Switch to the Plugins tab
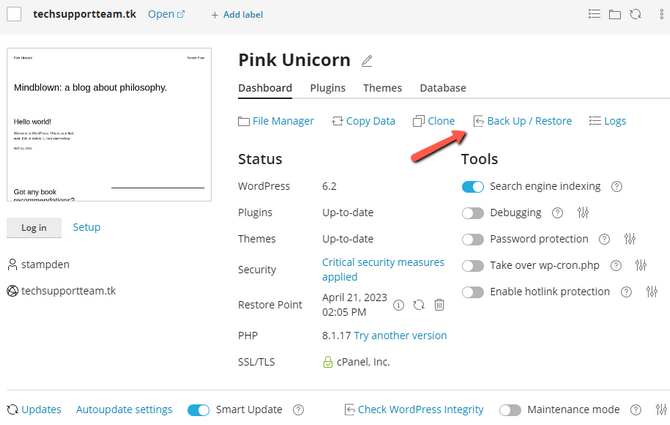Viewport: 670px width, 425px height. [x=328, y=88]
